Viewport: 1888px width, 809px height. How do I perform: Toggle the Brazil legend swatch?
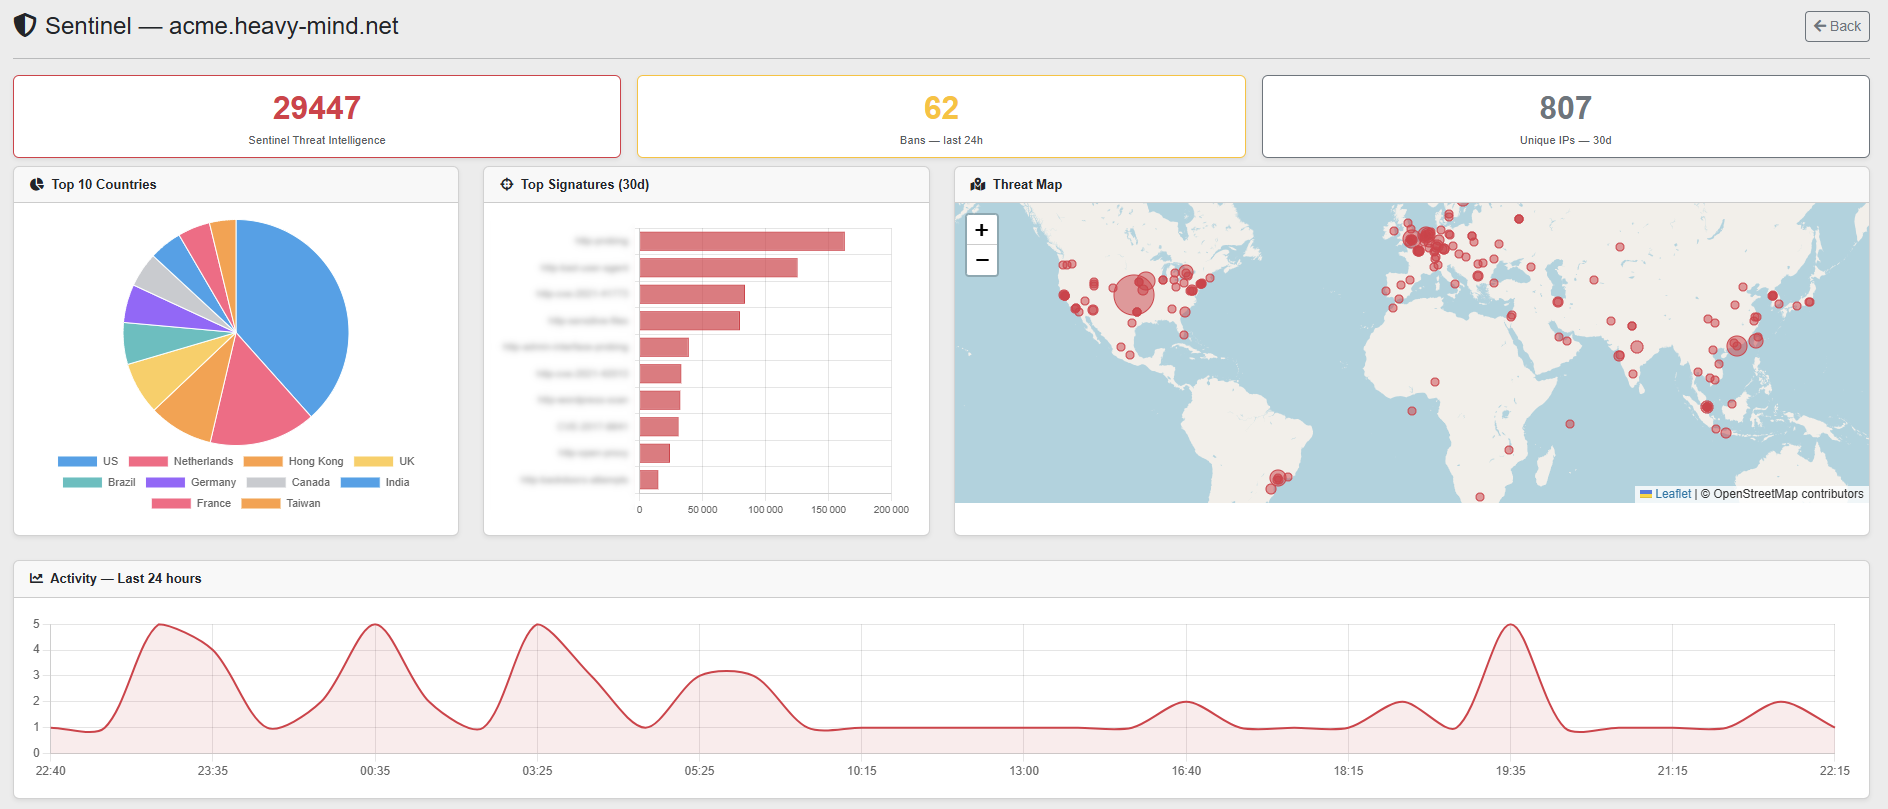82,482
